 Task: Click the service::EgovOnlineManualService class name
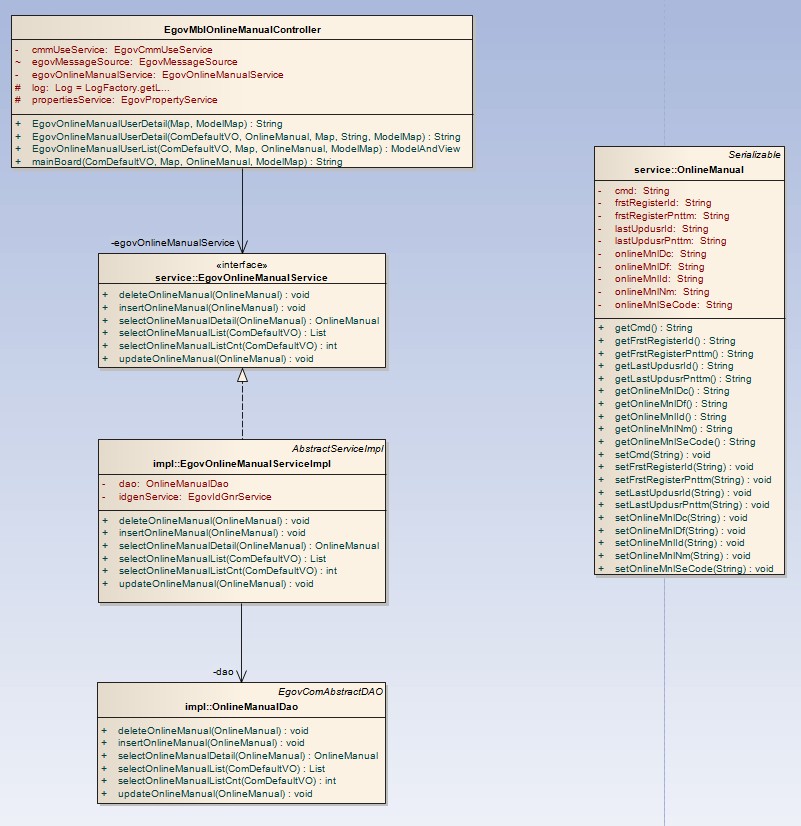241,277
